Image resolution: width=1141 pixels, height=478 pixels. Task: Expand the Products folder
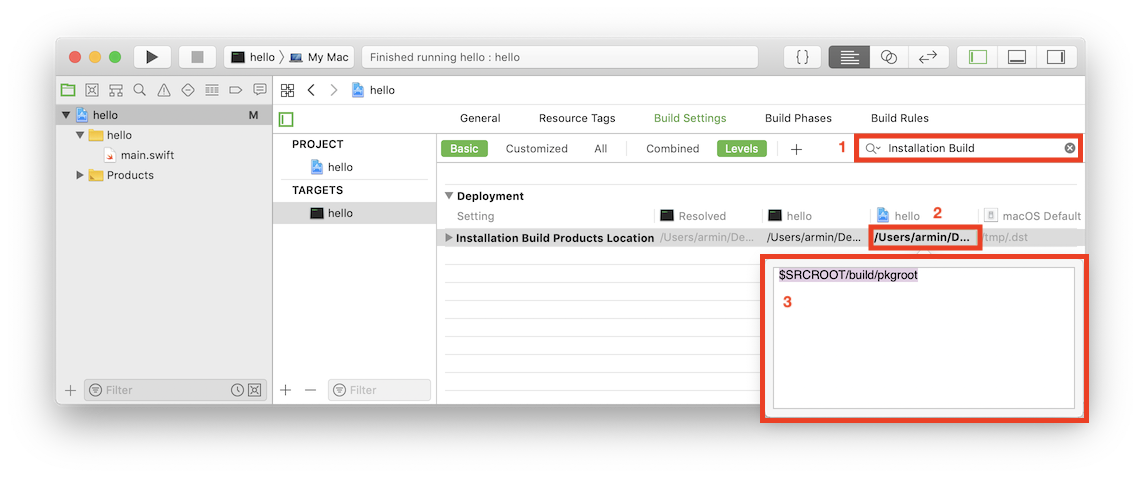click(80, 175)
